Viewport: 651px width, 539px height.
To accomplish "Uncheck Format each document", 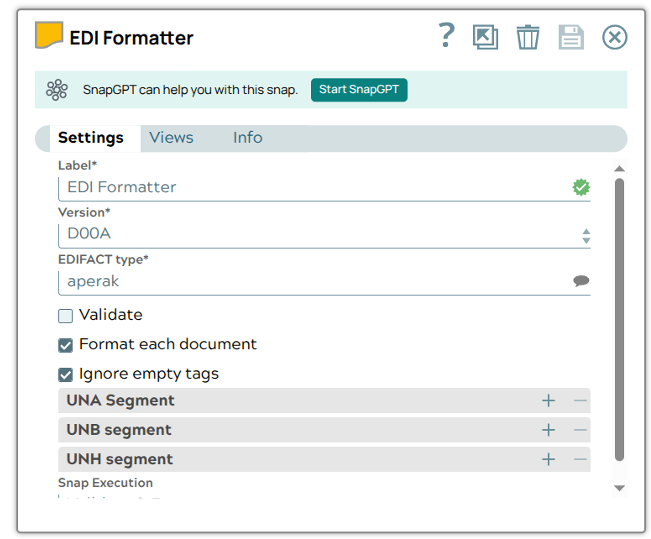I will [66, 345].
